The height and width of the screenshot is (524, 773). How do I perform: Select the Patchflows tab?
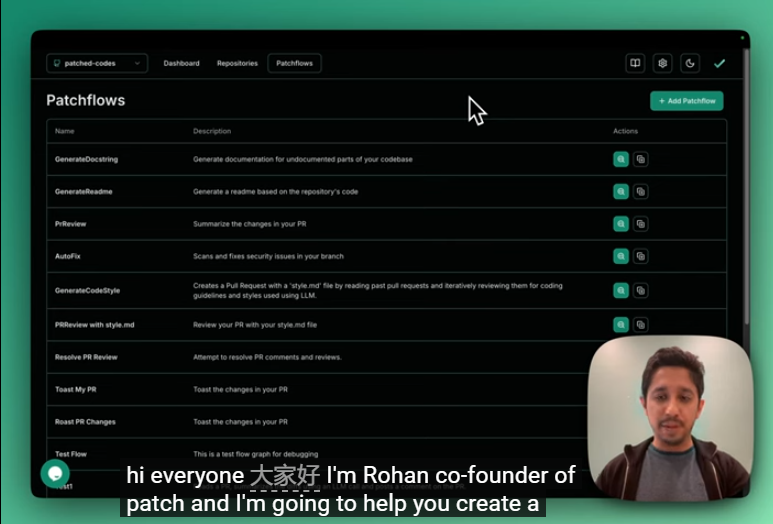pyautogui.click(x=294, y=63)
